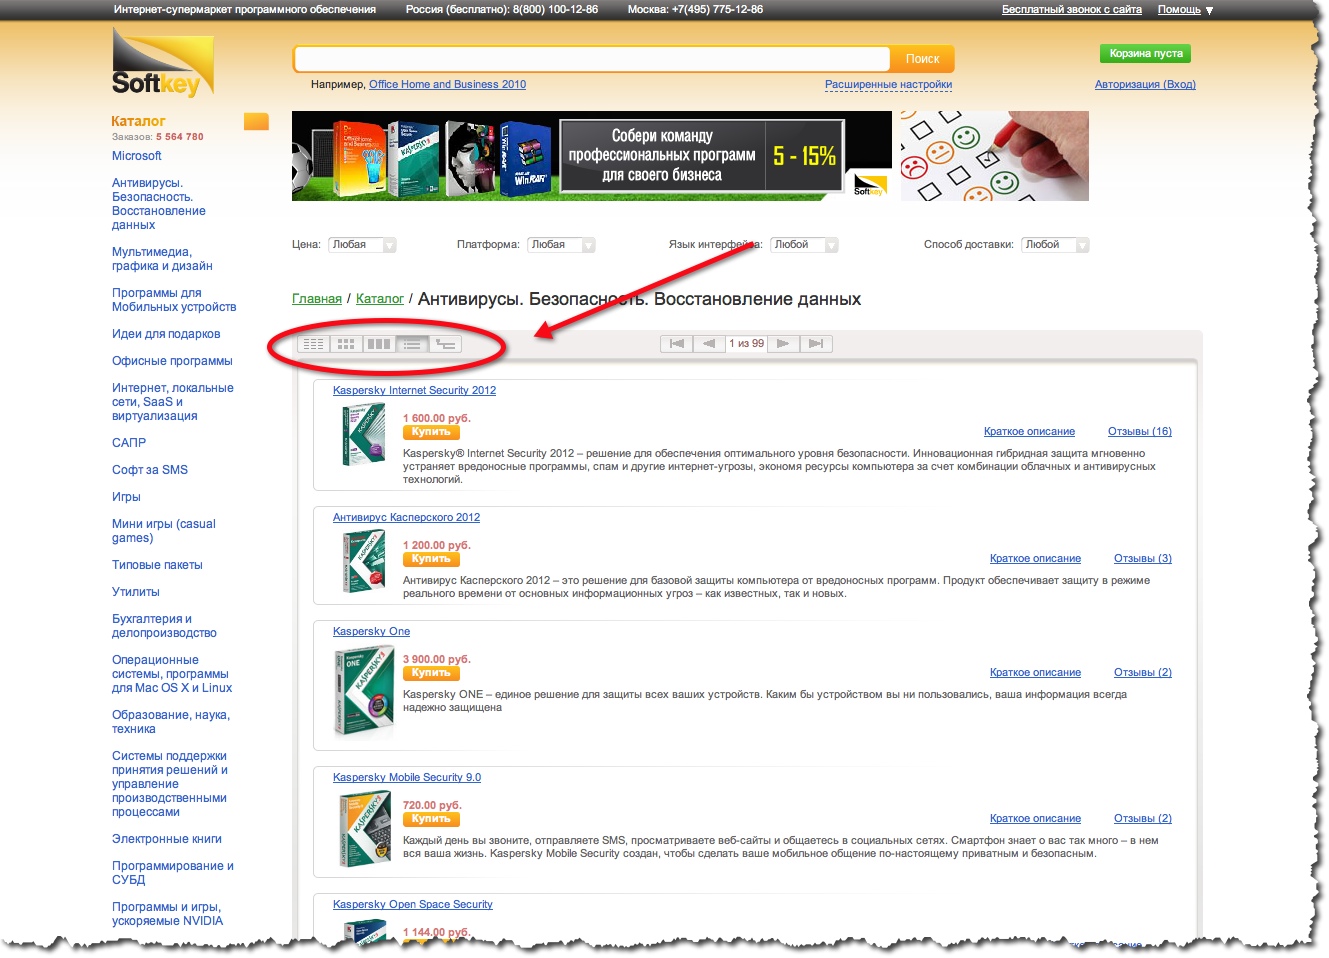Open the Способ доставки dropdown

click(1055, 245)
